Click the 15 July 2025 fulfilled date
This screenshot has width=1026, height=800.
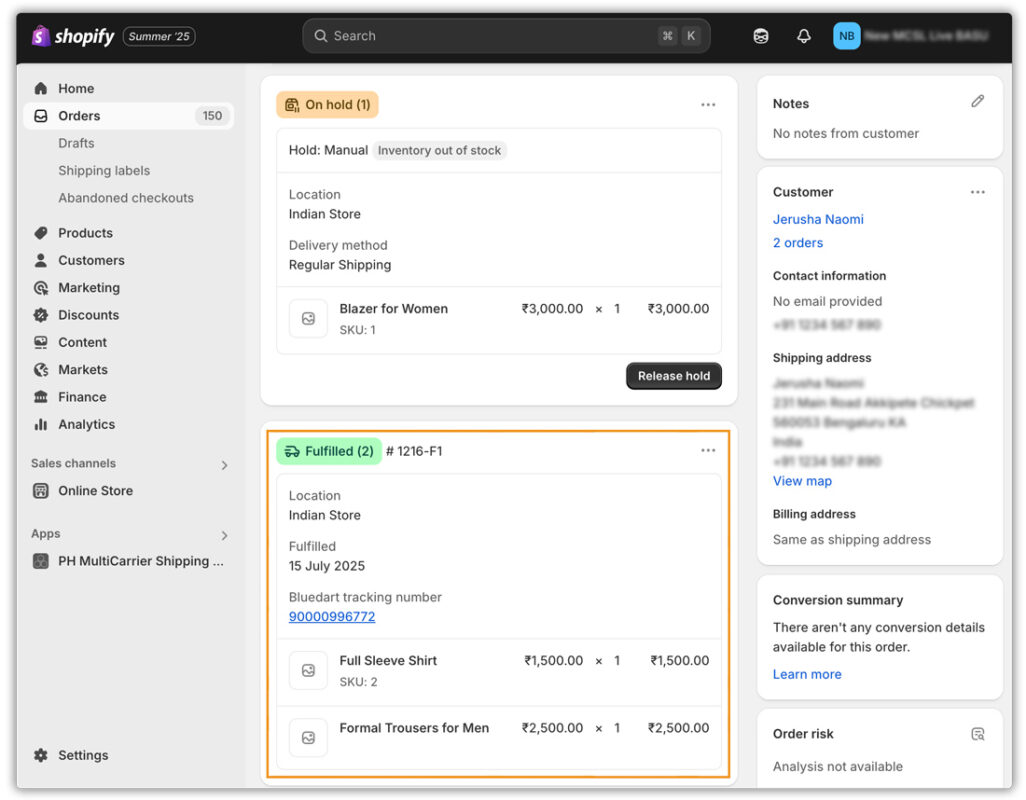click(x=327, y=566)
